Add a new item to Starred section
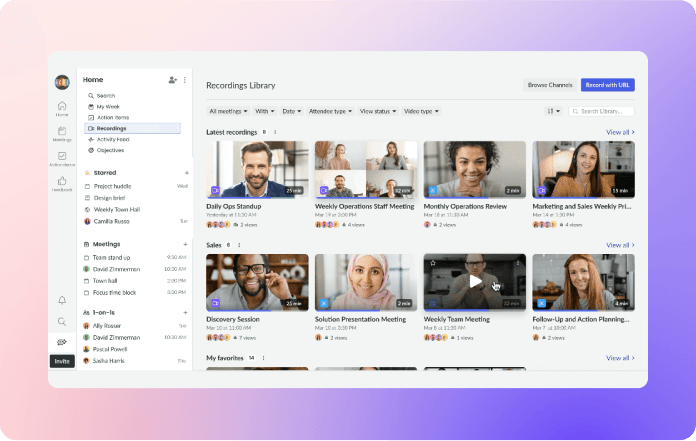Image resolution: width=696 pixels, height=441 pixels. pos(186,173)
